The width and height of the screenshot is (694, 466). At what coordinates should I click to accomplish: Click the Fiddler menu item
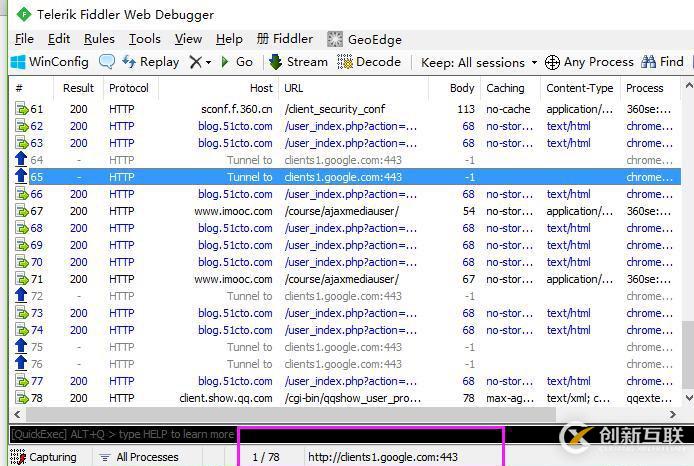pyautogui.click(x=285, y=39)
